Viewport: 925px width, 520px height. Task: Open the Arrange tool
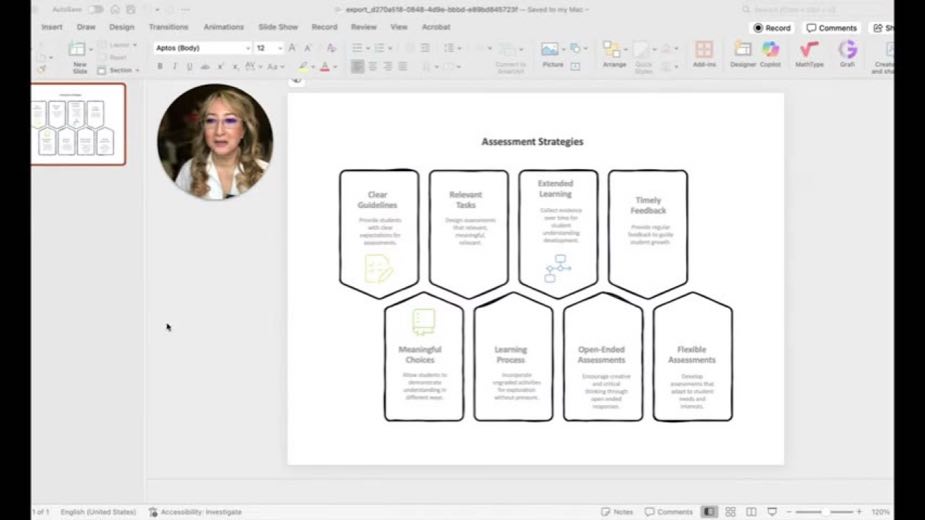point(614,54)
